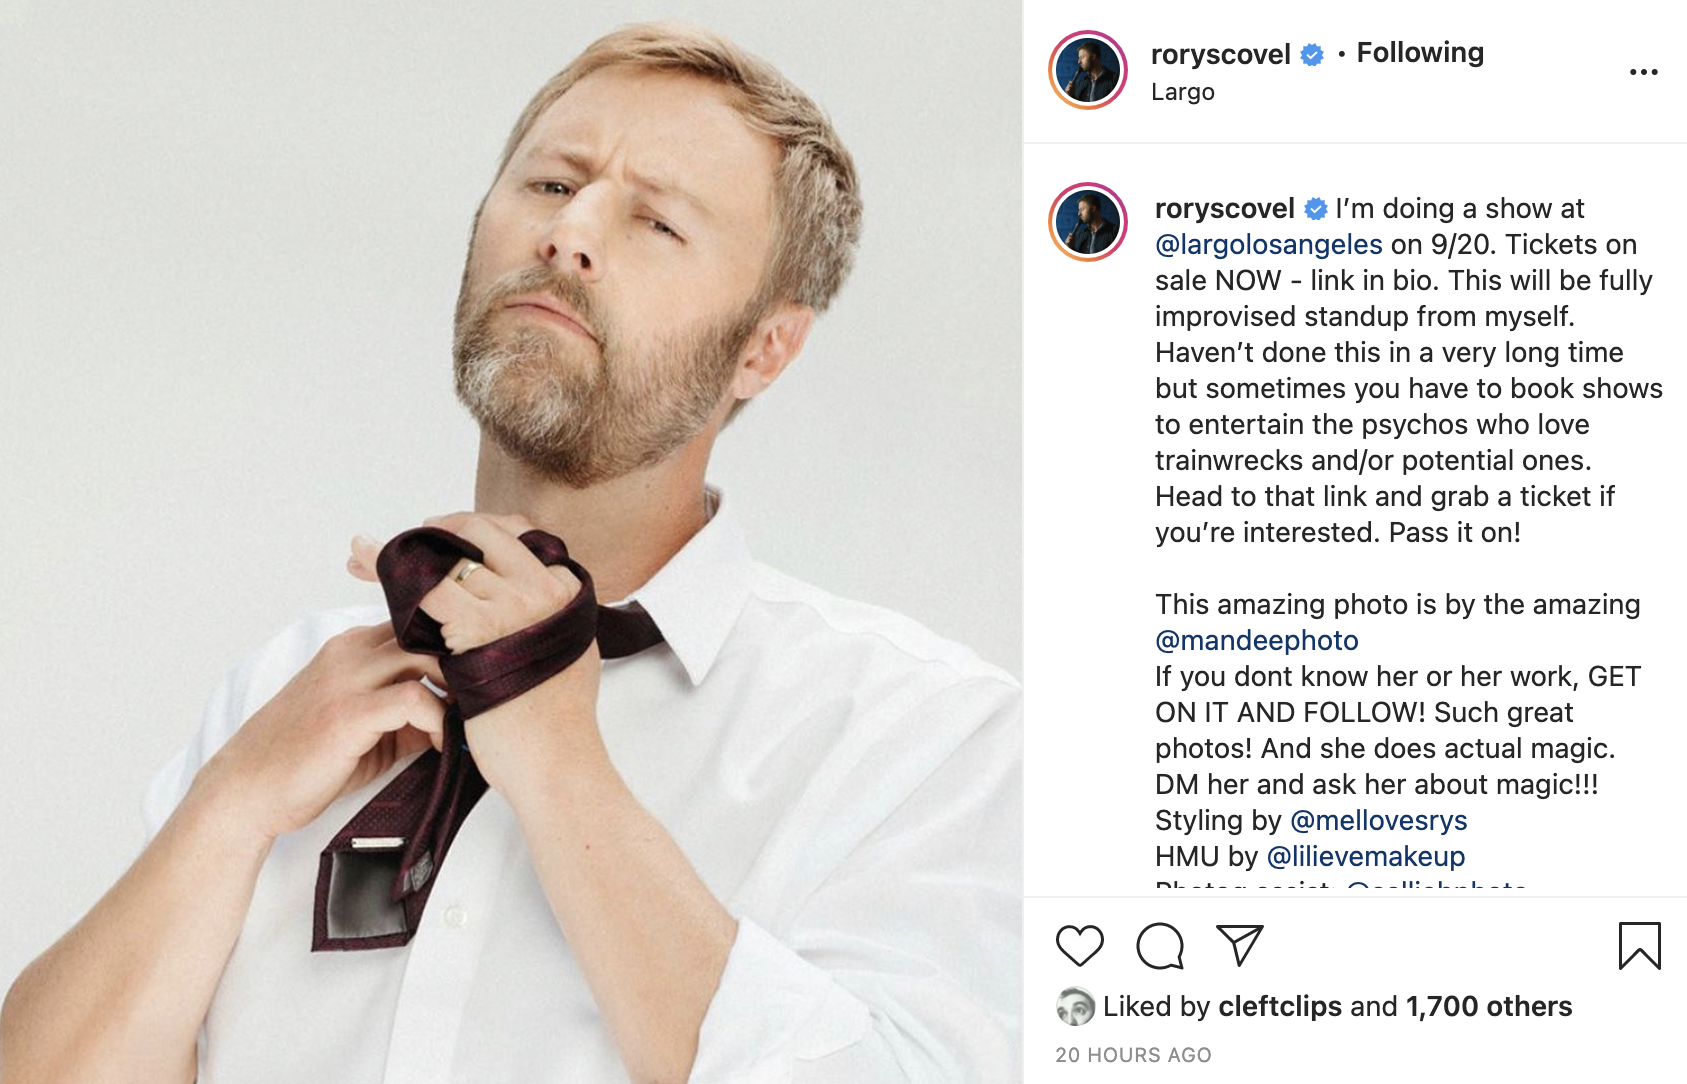Viewport: 1687px width, 1084px height.
Task: Open the cleftclips profile link
Action: (x=1280, y=1006)
